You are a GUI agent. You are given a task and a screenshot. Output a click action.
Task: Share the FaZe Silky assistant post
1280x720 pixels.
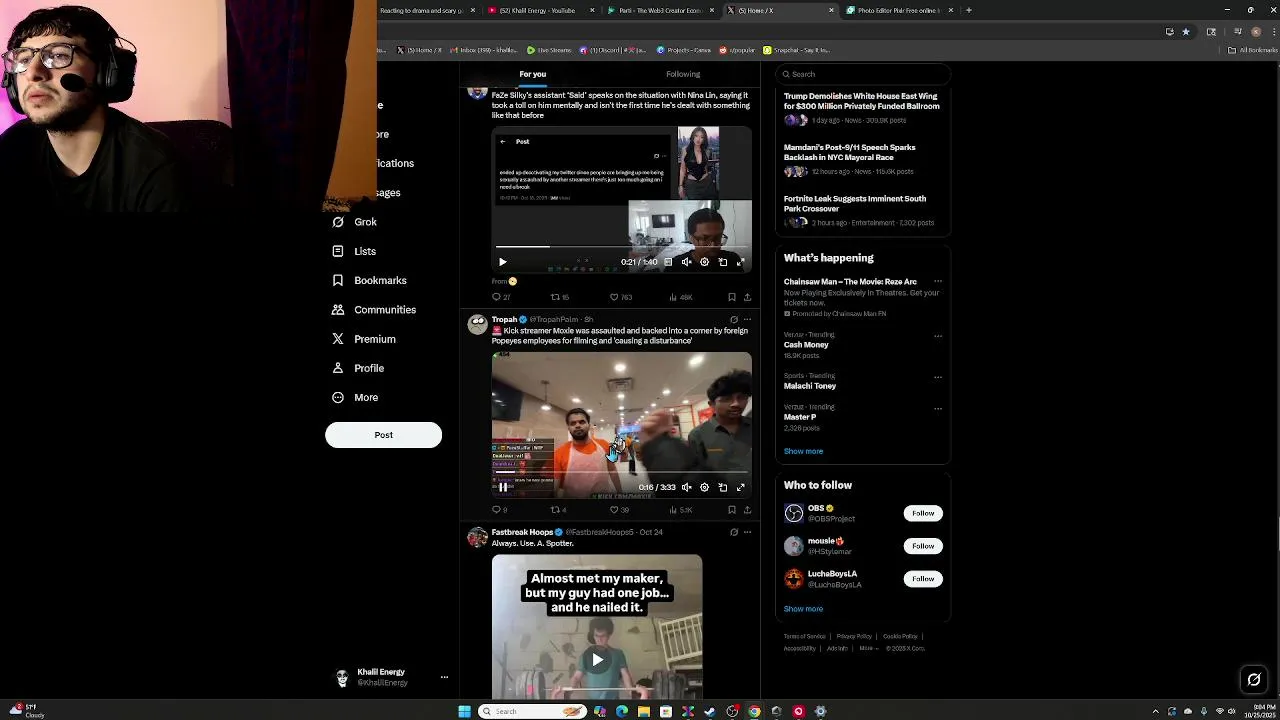[747, 297]
